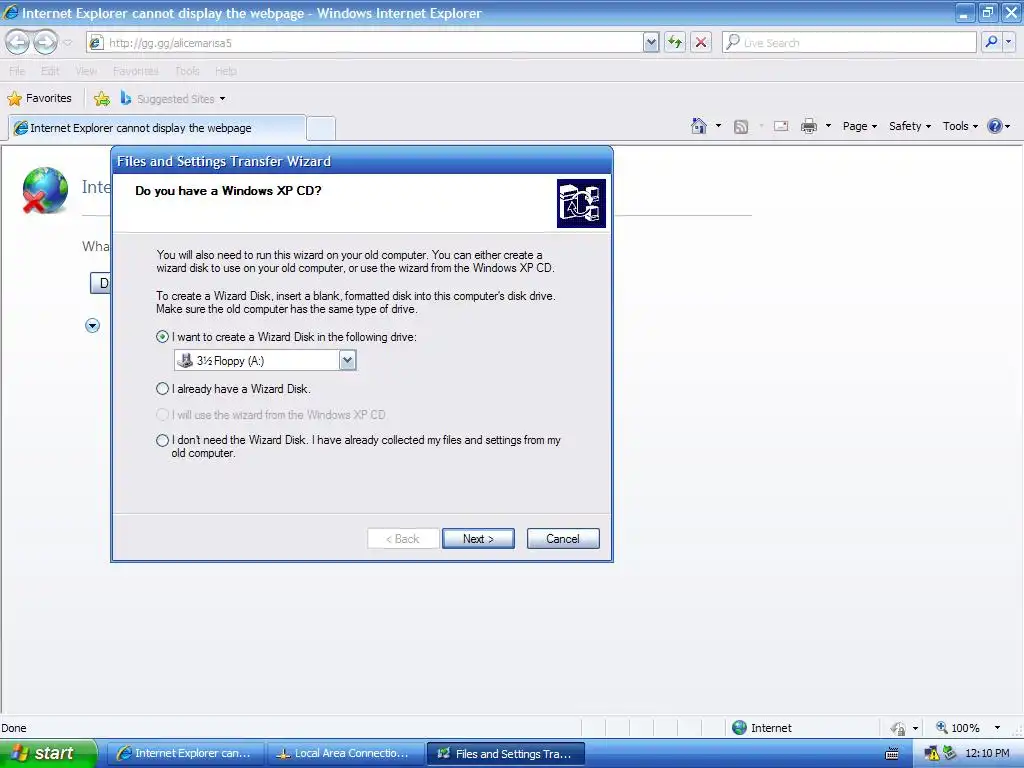Image resolution: width=1024 pixels, height=768 pixels.
Task: Open the Tools menu in menu bar
Action: click(187, 71)
